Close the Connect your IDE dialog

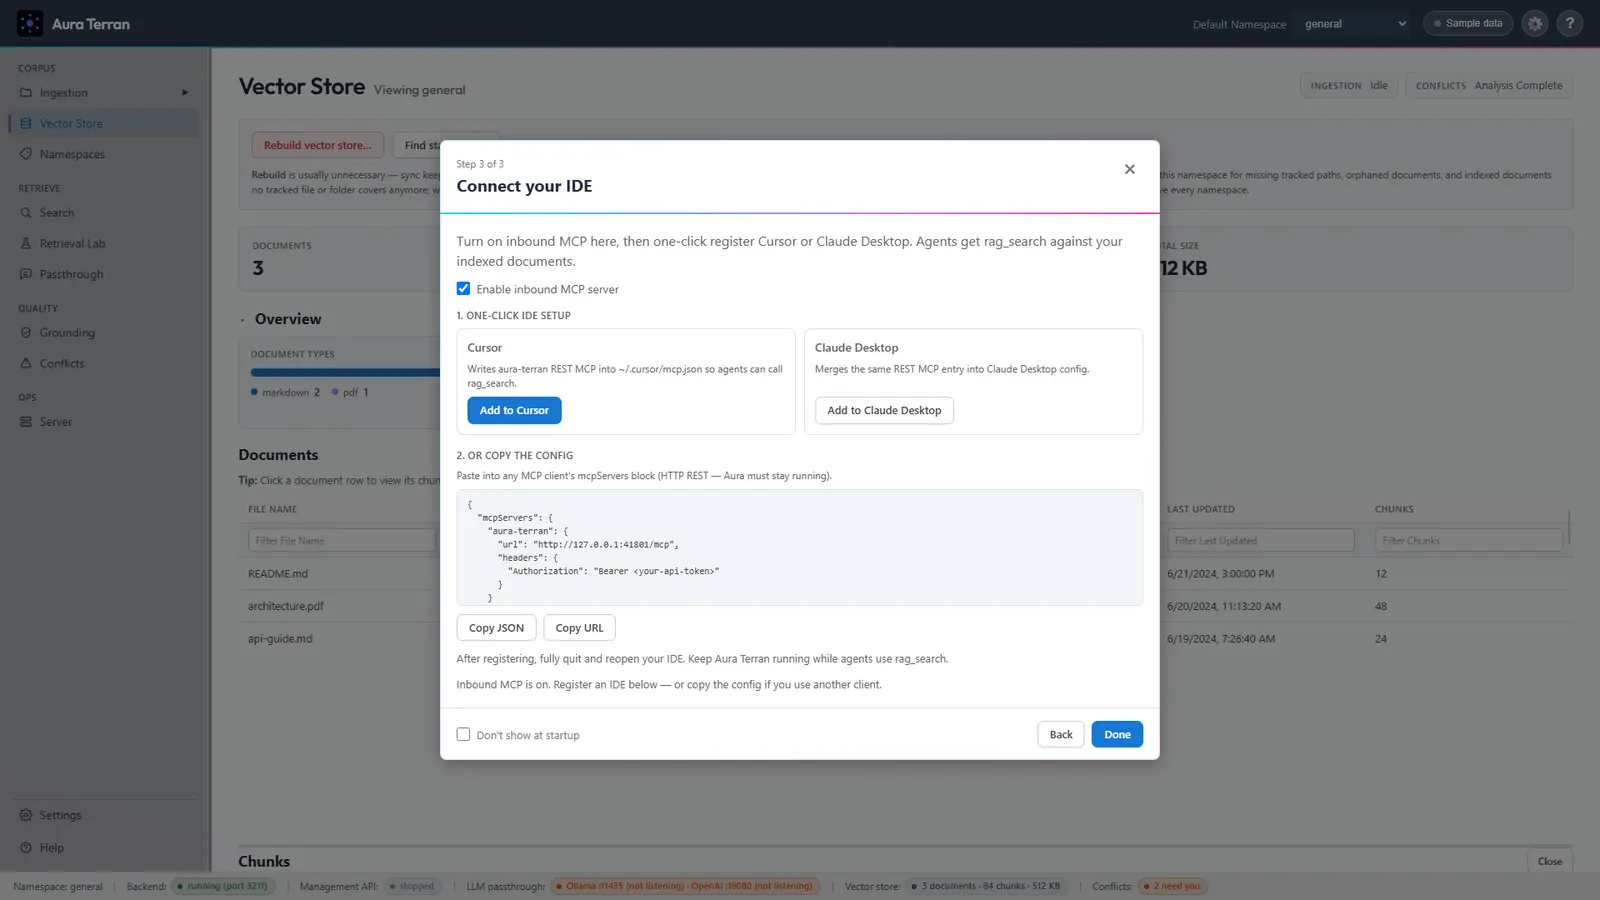[x=1130, y=169]
